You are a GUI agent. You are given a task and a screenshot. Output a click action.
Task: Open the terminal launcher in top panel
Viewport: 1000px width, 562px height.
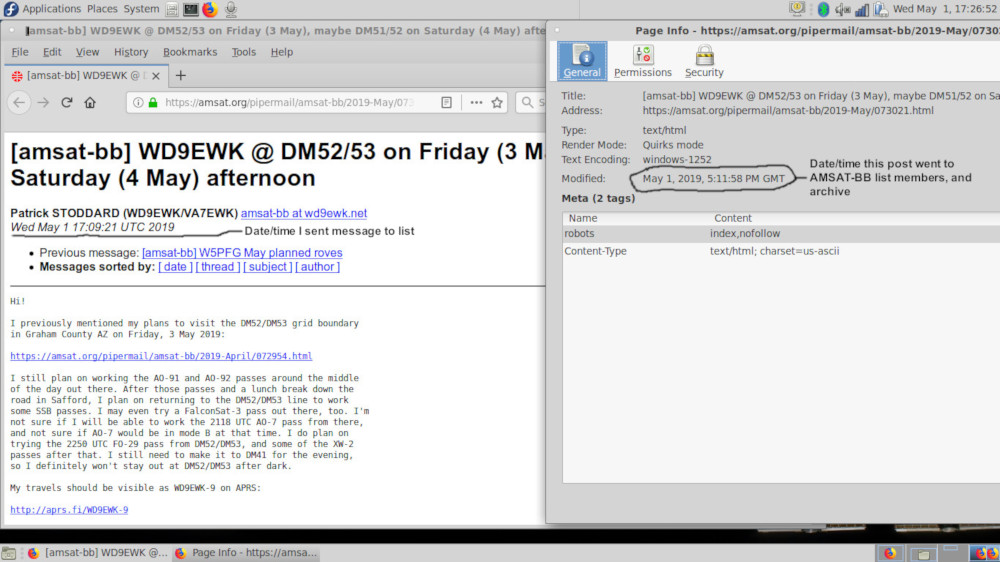190,9
